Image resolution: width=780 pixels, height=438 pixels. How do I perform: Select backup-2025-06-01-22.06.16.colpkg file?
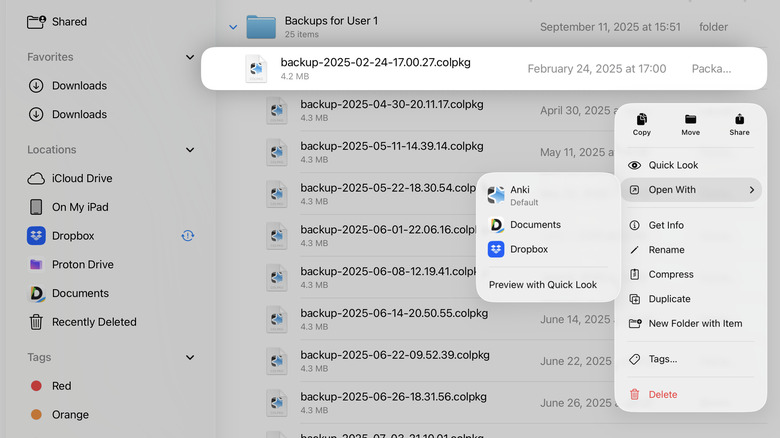tap(375, 229)
